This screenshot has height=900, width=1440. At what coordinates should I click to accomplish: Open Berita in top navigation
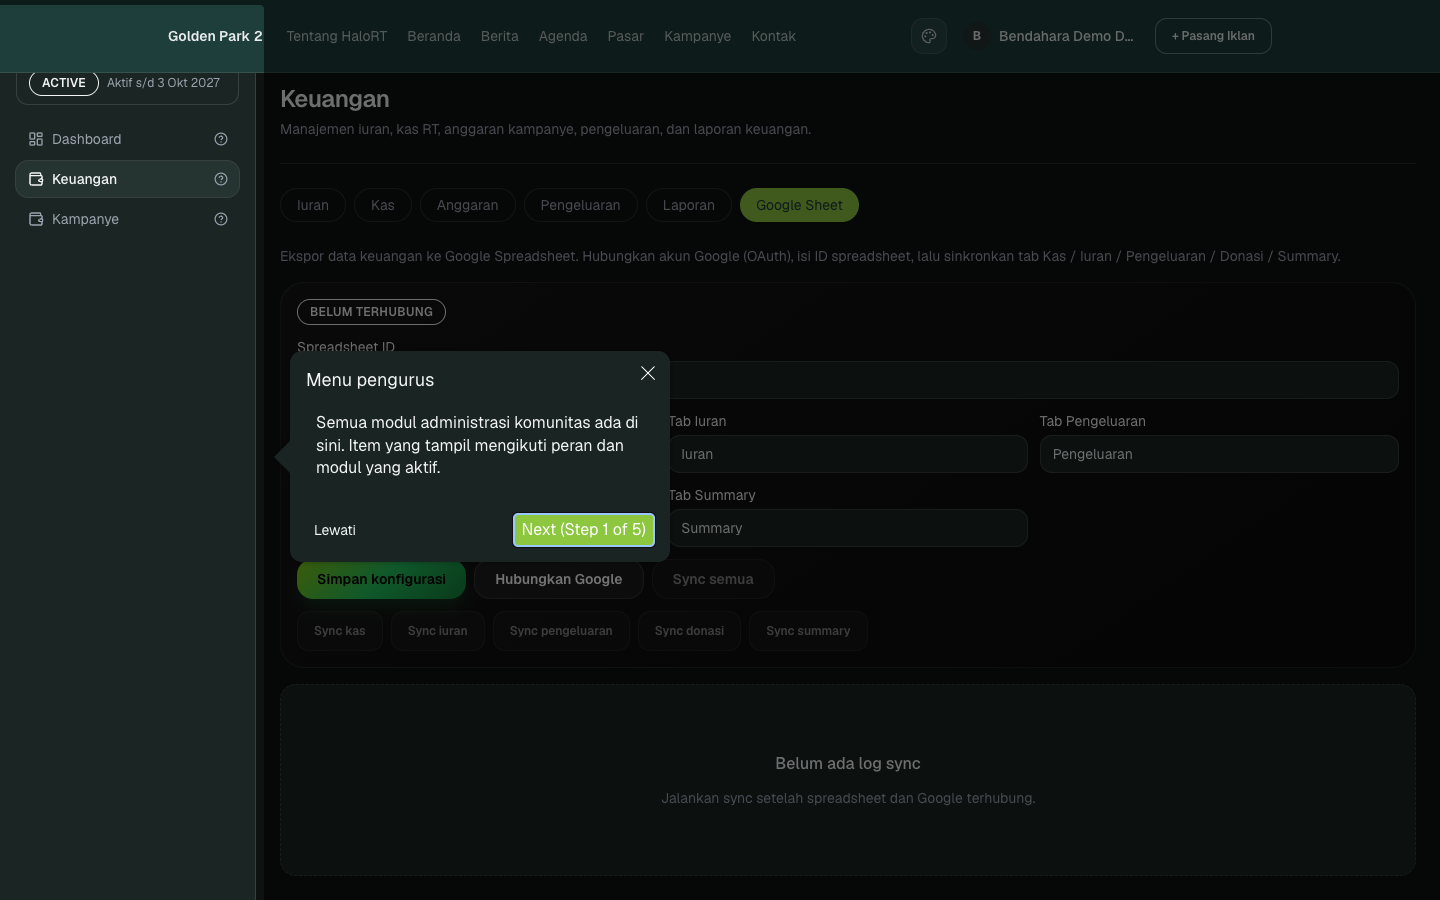coord(500,36)
